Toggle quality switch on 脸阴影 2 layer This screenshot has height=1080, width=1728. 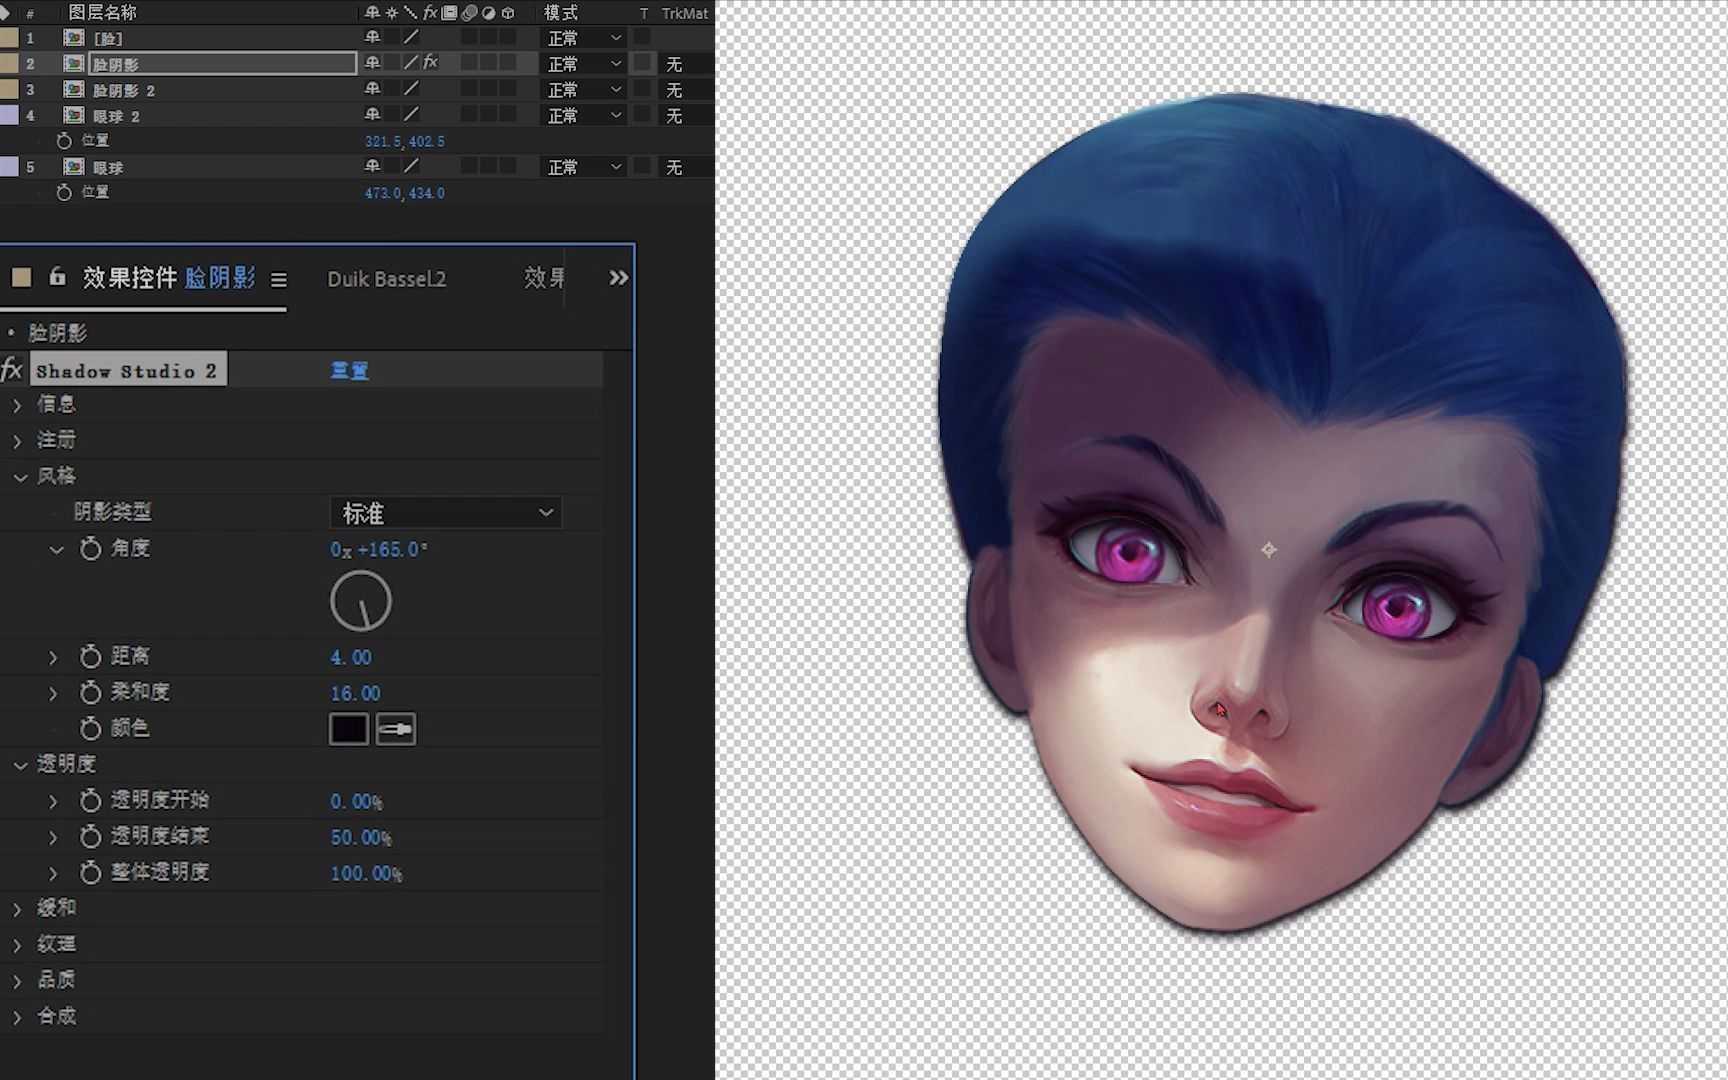411,89
